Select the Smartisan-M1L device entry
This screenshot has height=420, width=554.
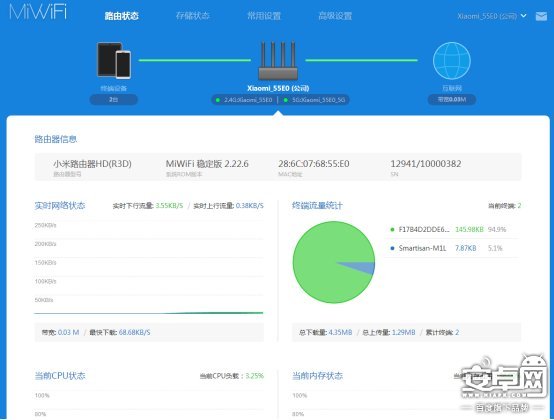(423, 248)
